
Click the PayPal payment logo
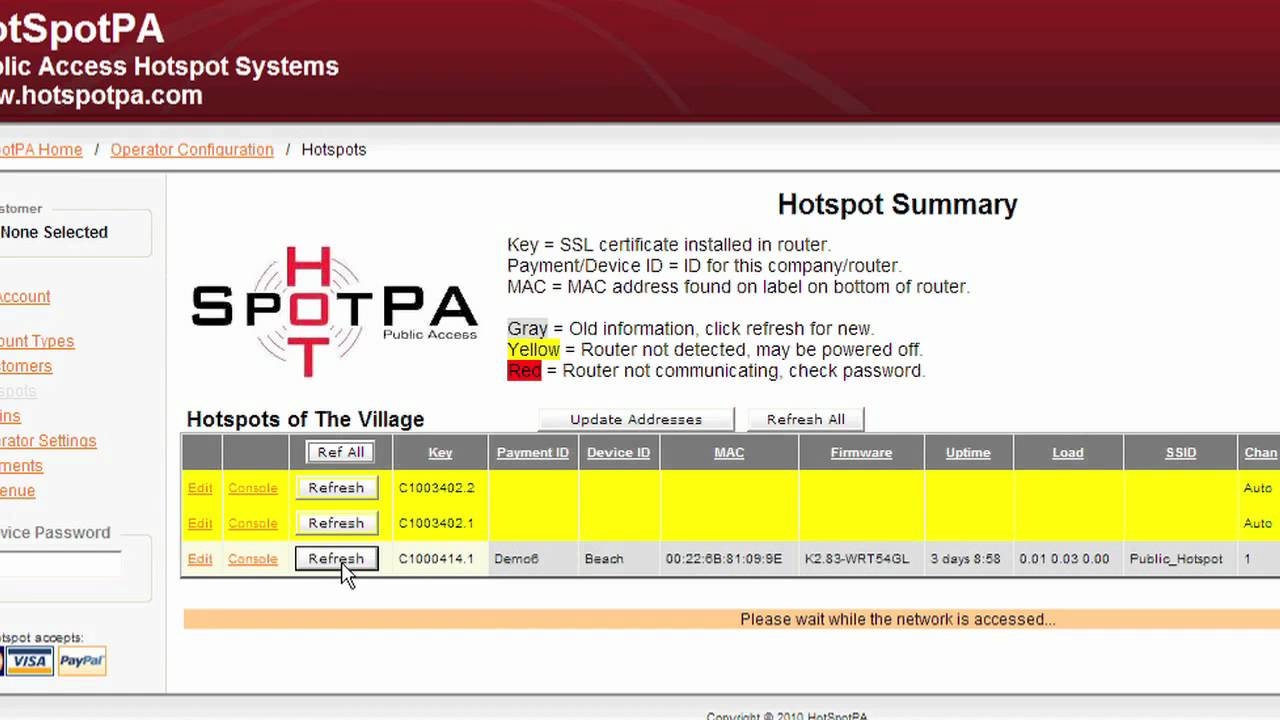[82, 661]
